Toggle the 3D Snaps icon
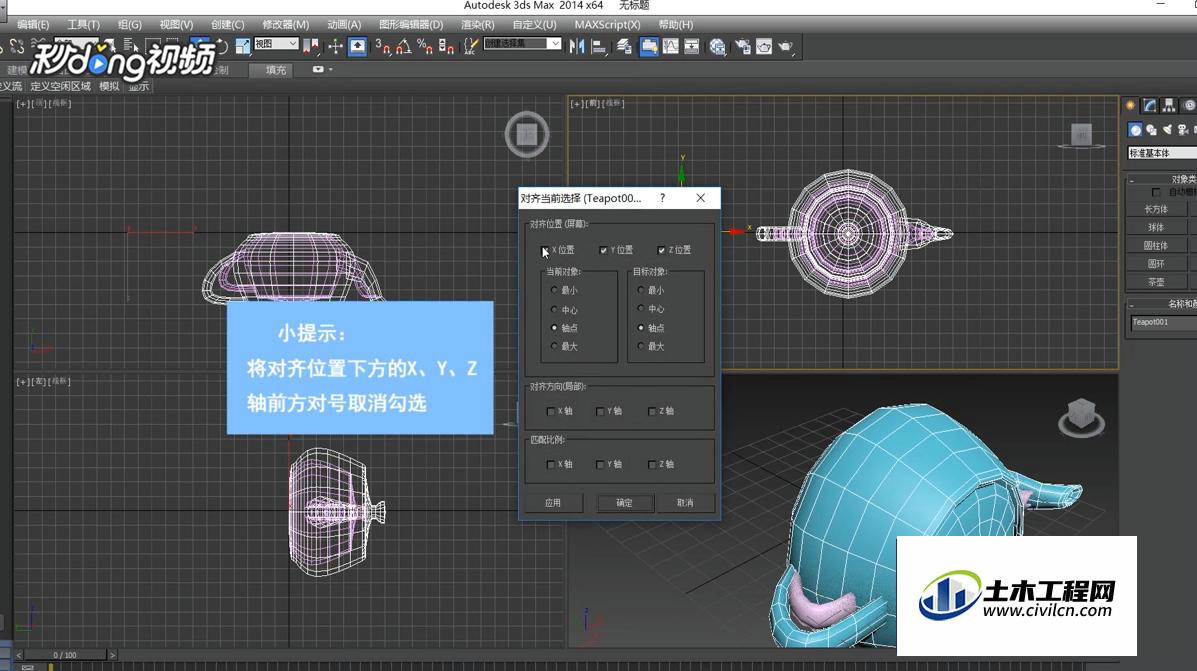The height and width of the screenshot is (671, 1197). pyautogui.click(x=382, y=47)
